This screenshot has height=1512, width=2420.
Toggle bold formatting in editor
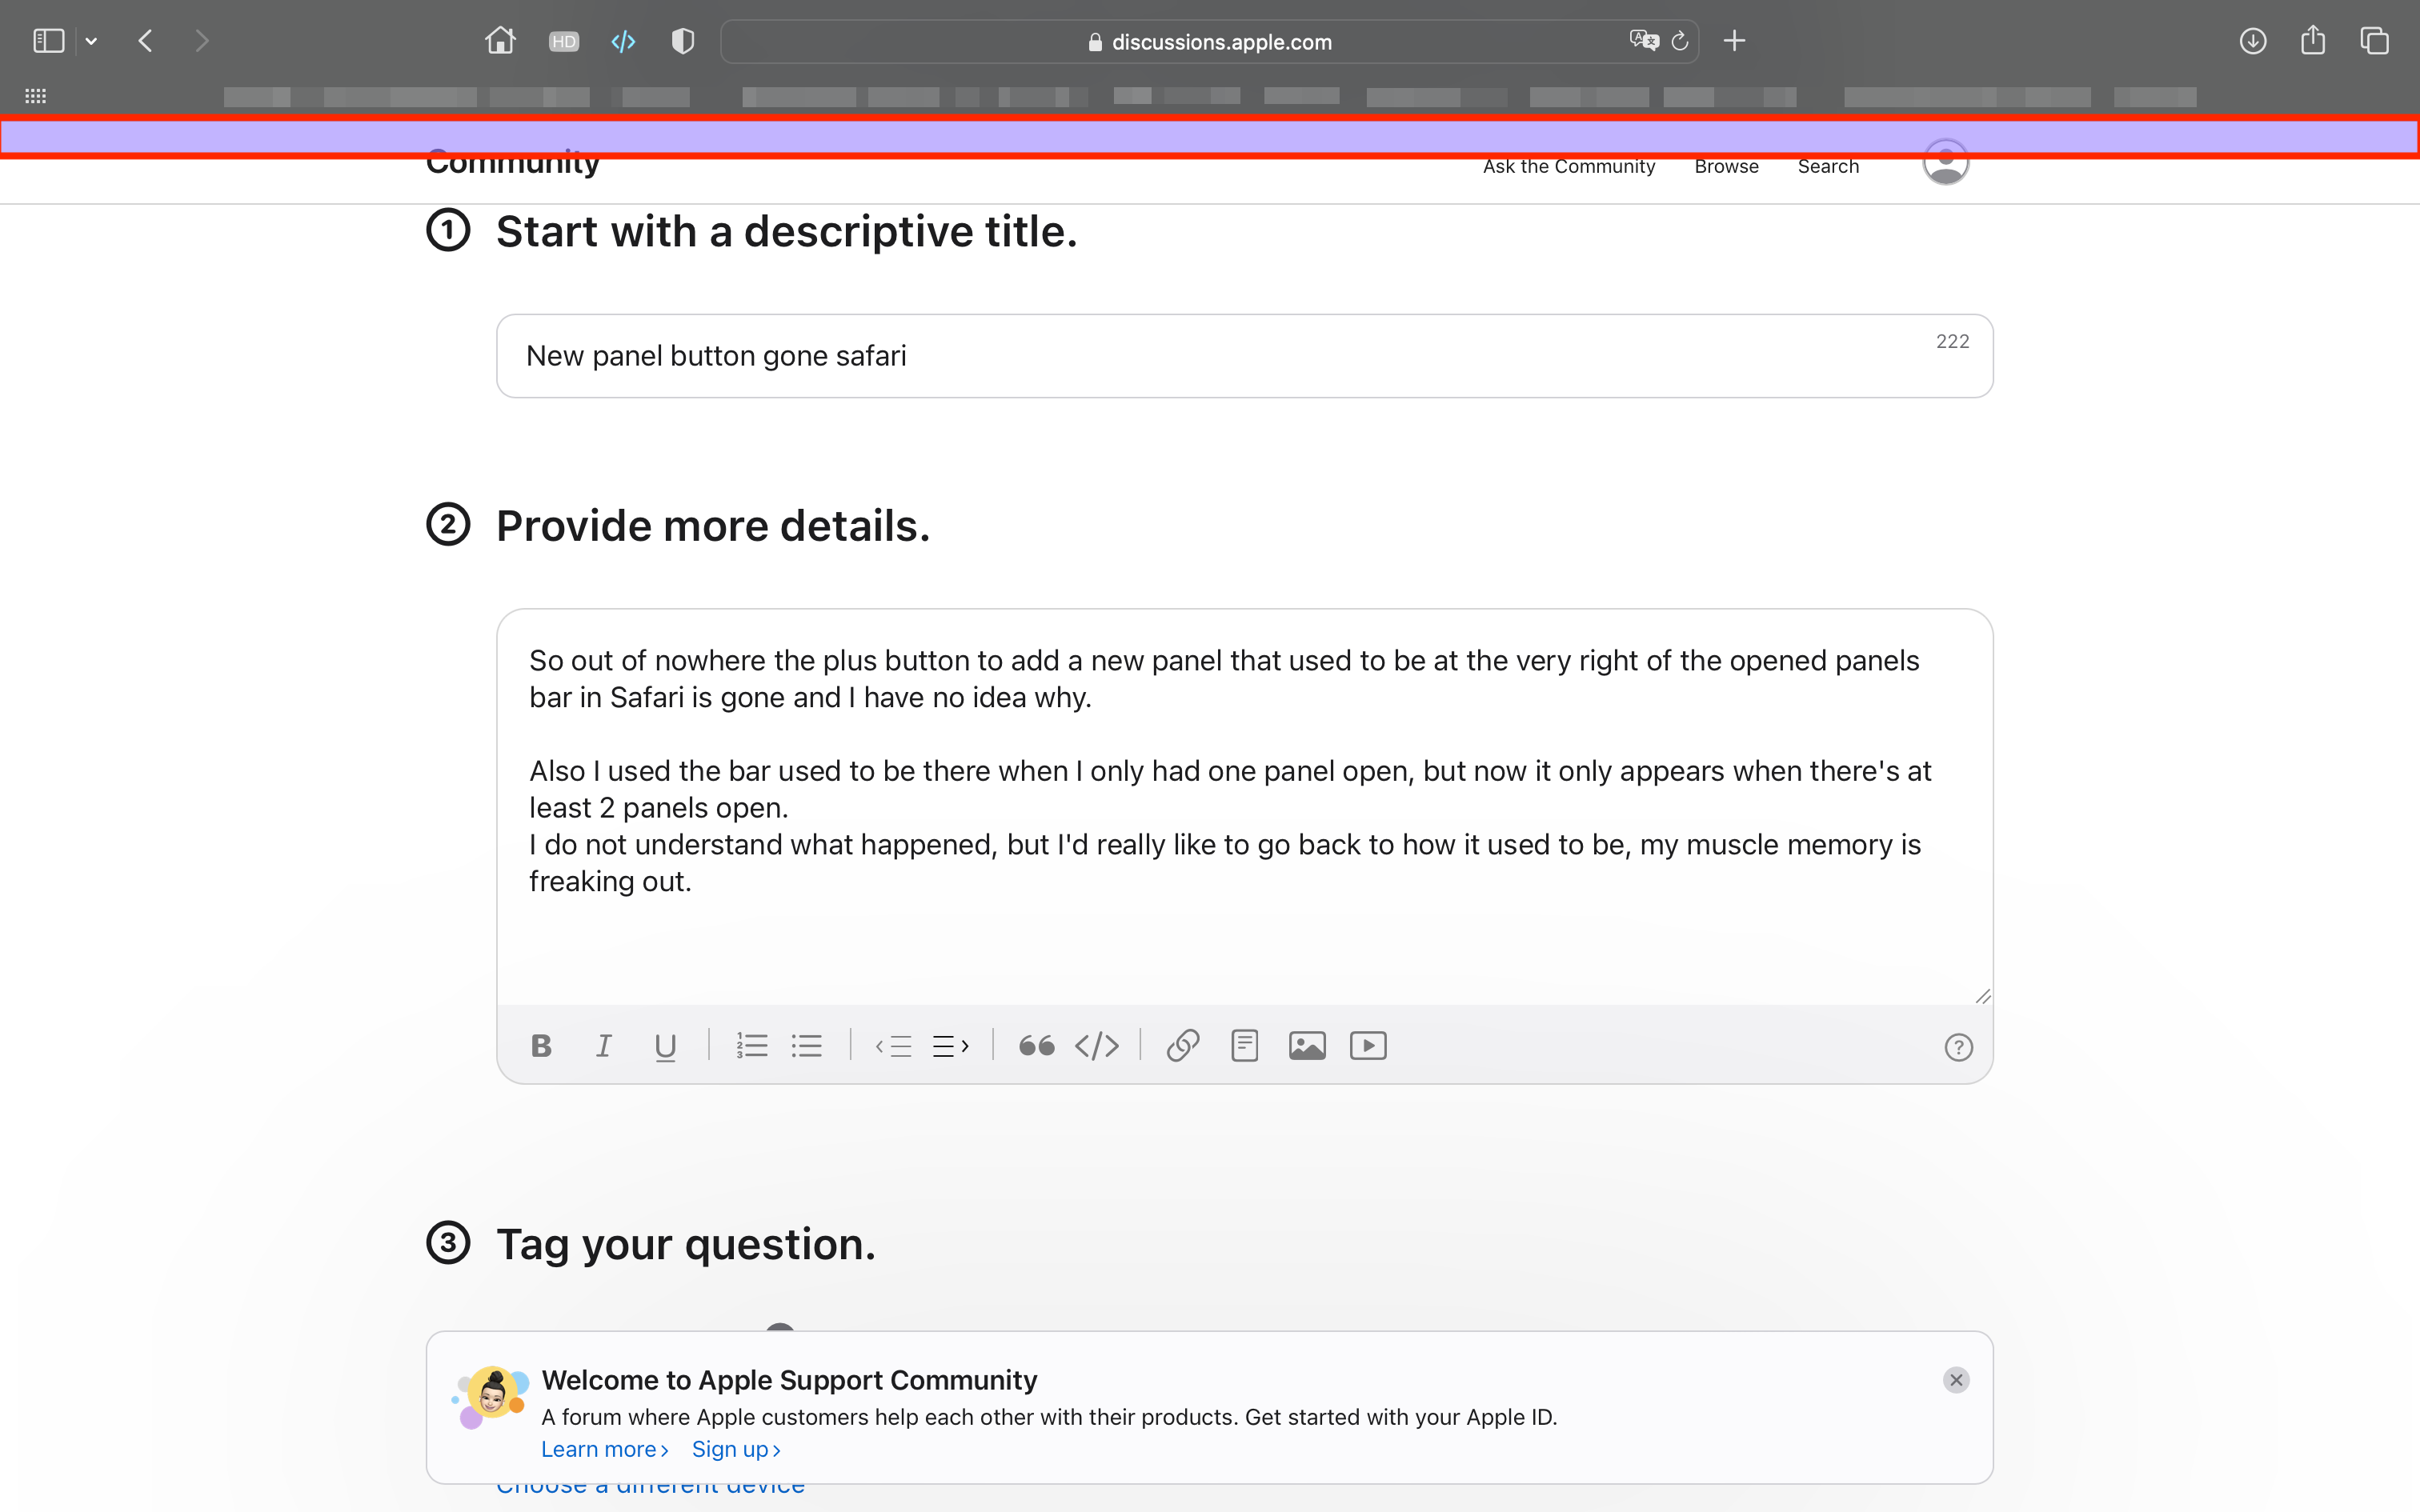click(541, 1046)
